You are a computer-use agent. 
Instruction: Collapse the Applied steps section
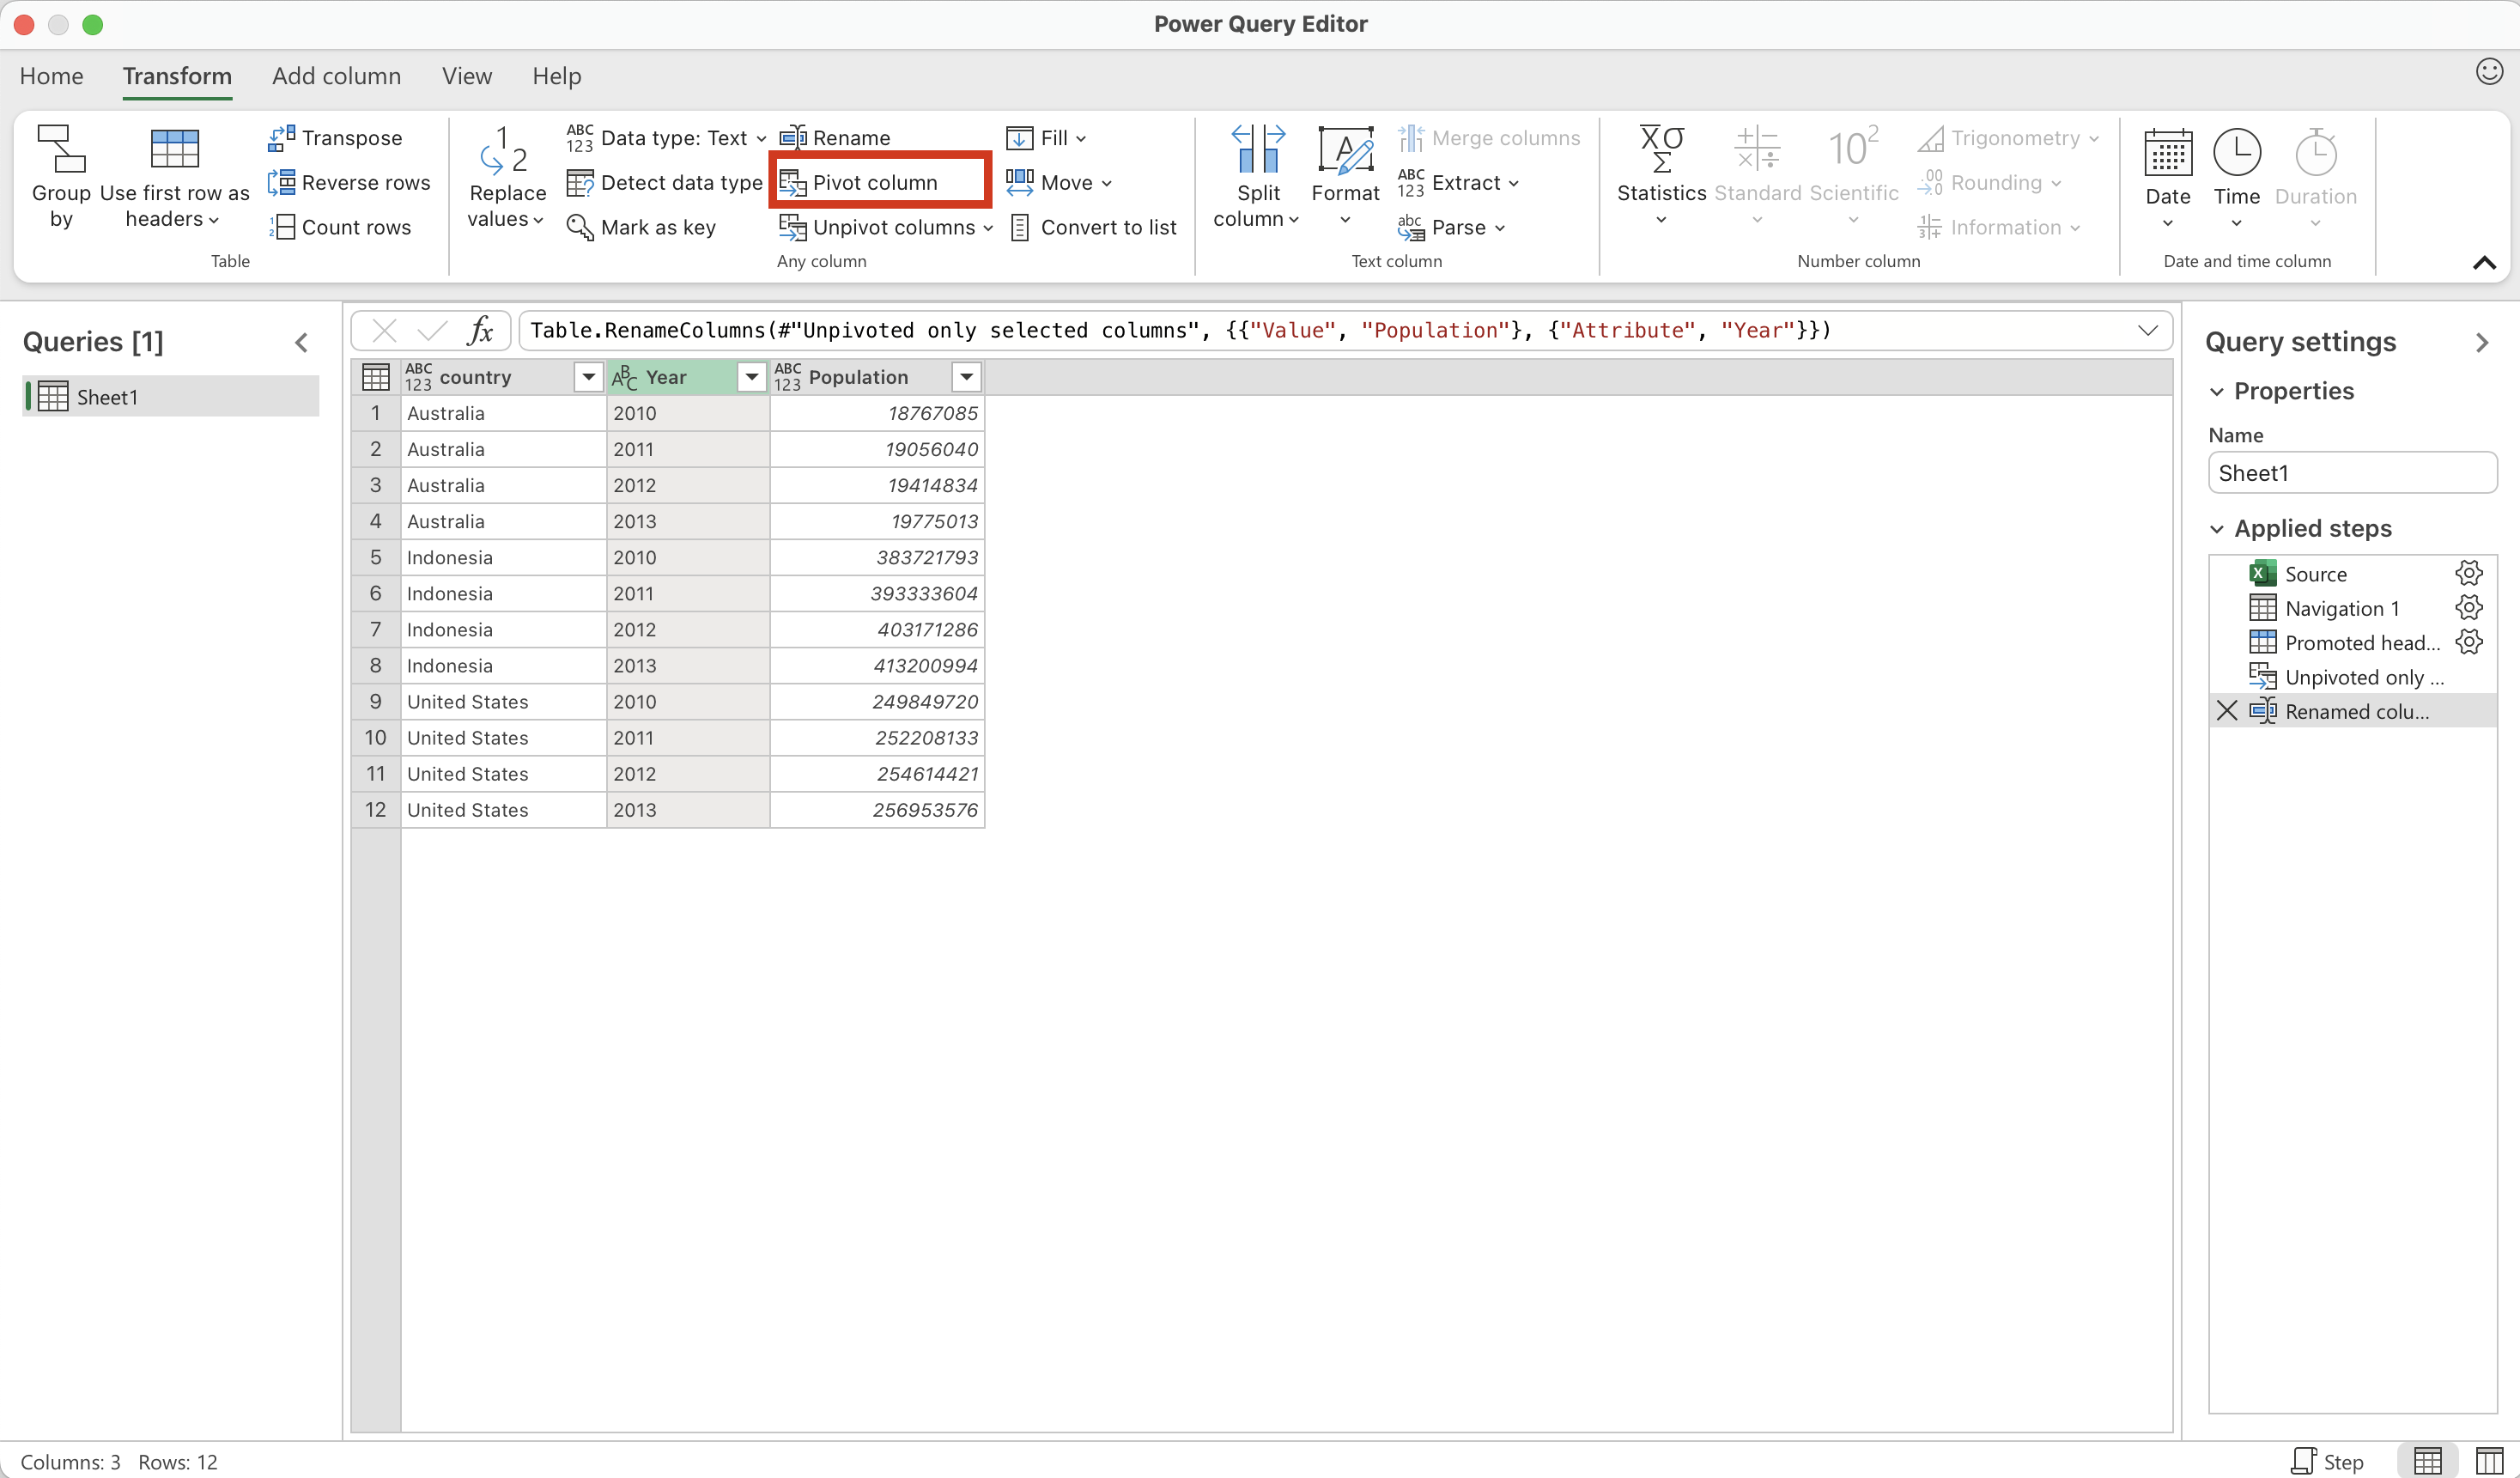pyautogui.click(x=2217, y=529)
